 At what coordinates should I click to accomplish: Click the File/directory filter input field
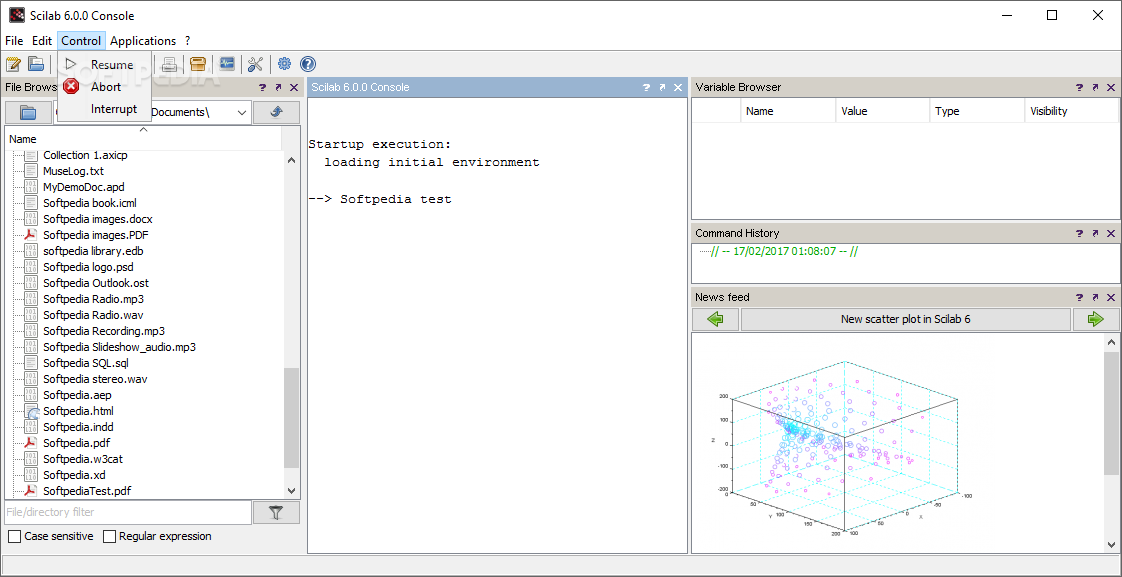(x=128, y=512)
